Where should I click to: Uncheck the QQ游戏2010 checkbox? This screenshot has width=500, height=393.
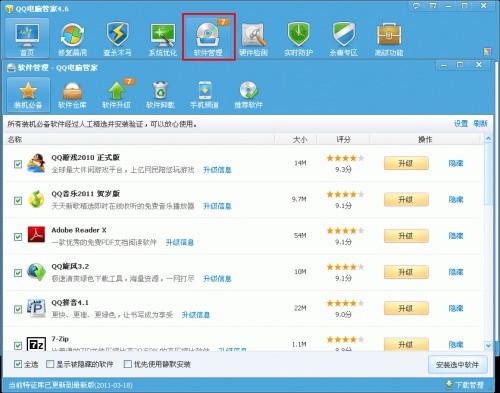point(18,164)
